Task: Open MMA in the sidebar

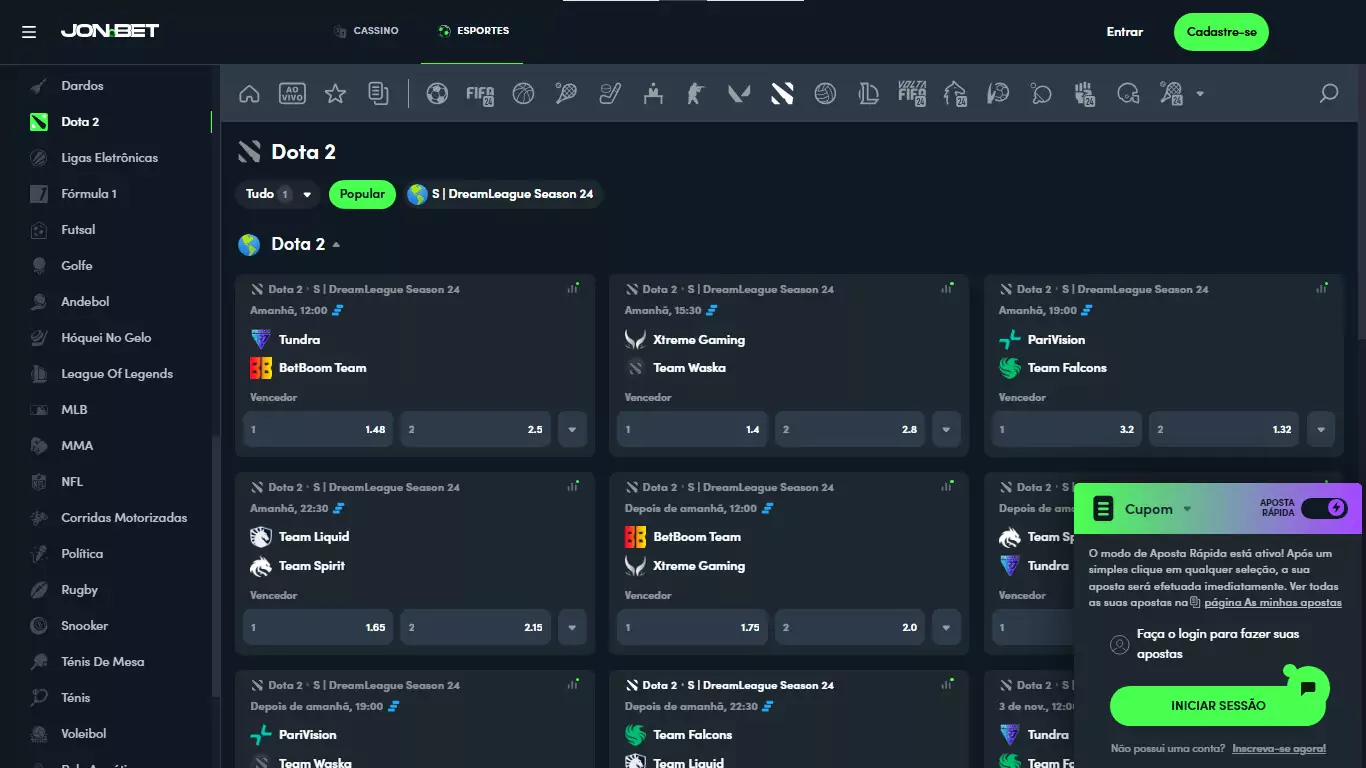Action: (x=77, y=446)
